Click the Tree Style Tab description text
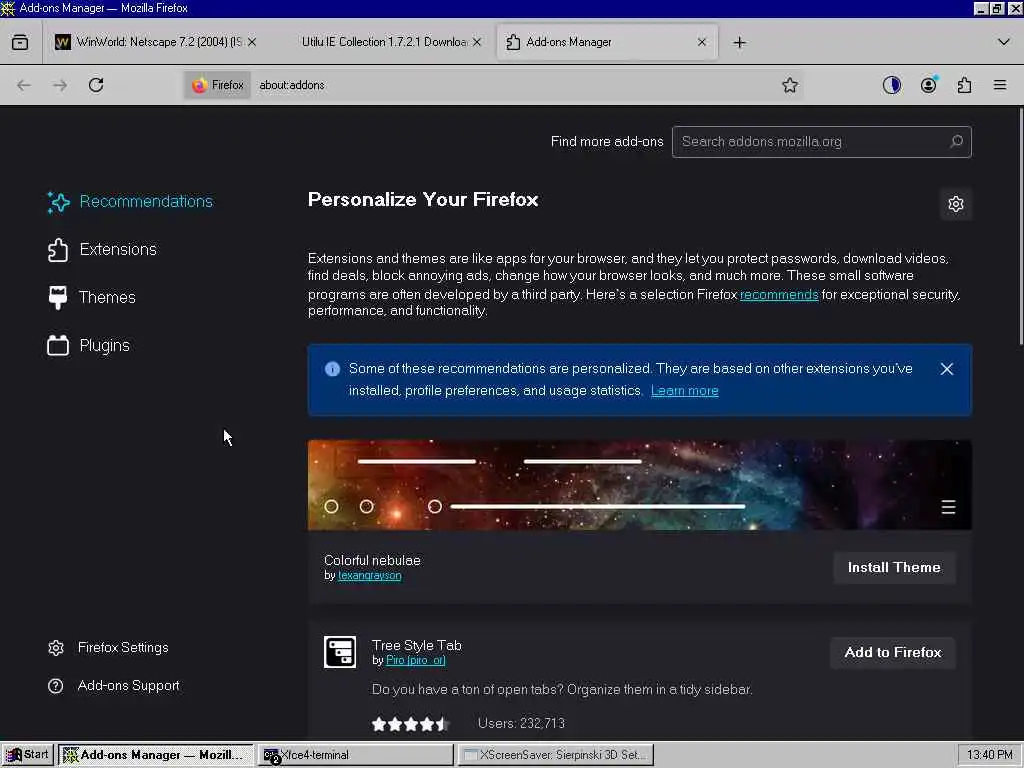 coord(562,690)
